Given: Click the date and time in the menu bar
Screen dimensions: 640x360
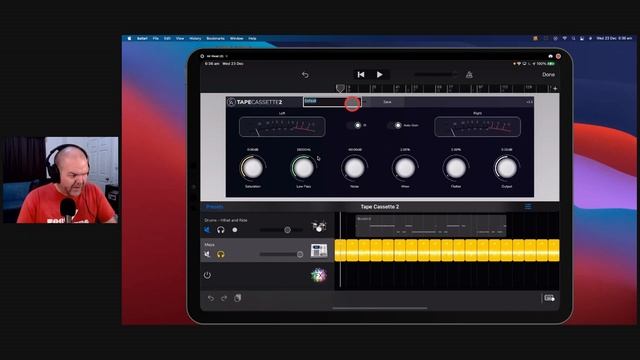Looking at the screenshot, I should (x=614, y=38).
